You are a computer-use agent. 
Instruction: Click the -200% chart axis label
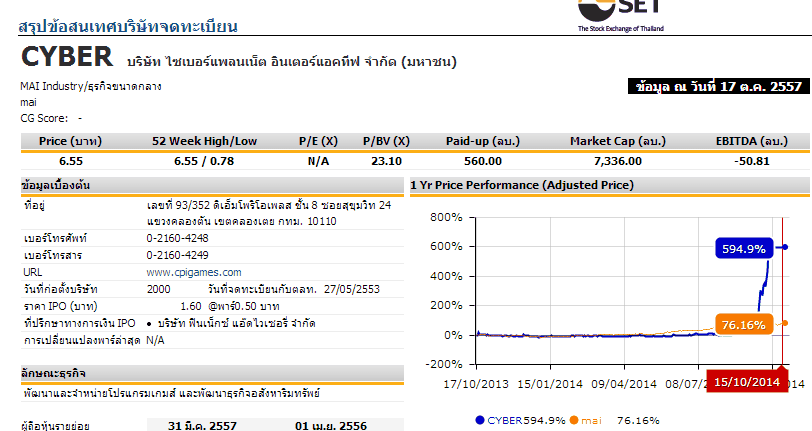[x=444, y=364]
